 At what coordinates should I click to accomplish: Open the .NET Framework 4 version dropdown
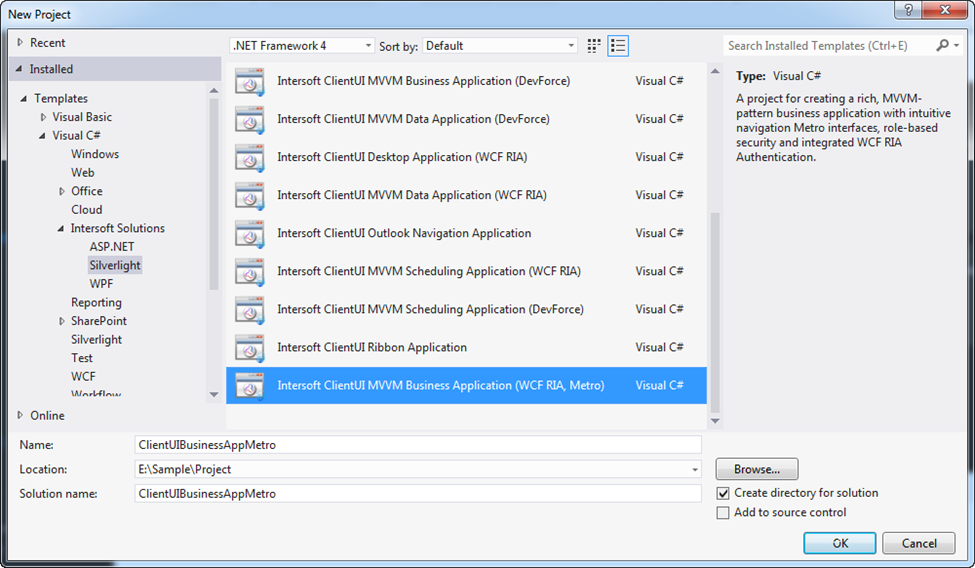pyautogui.click(x=302, y=45)
